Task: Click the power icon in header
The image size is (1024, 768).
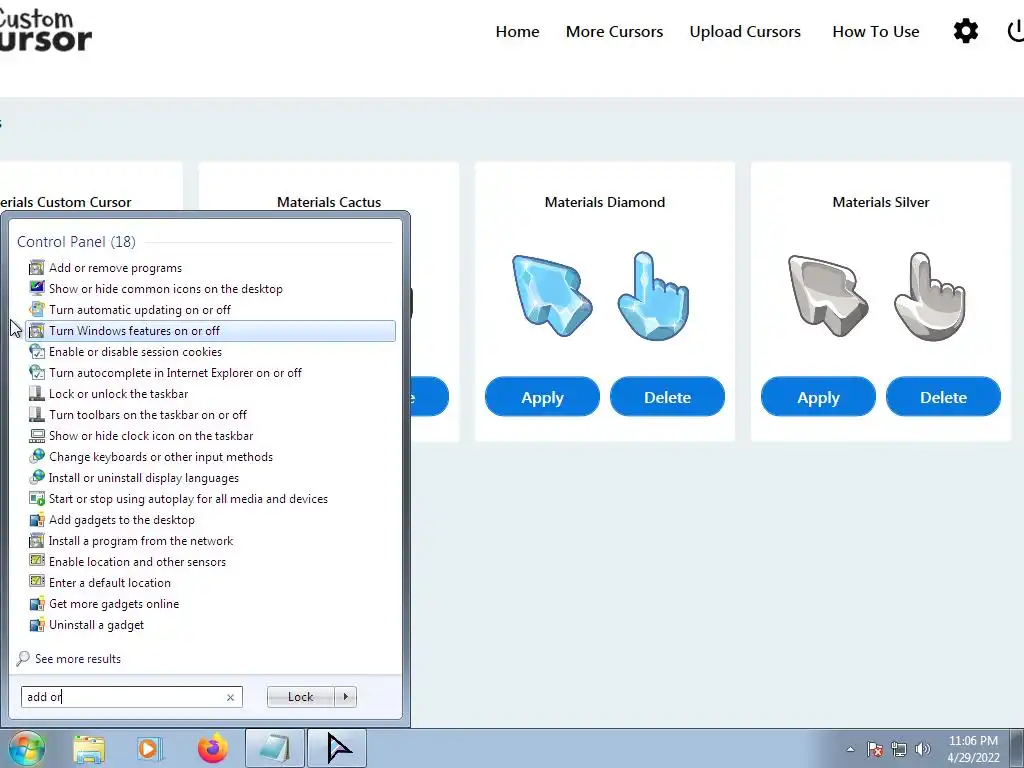Action: tap(1015, 31)
